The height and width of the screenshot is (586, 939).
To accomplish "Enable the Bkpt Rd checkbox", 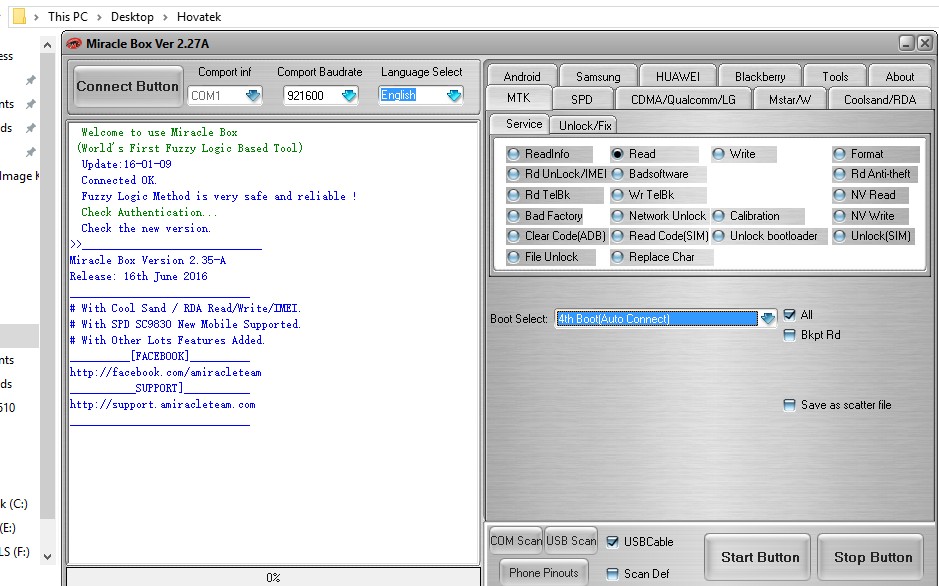I will [790, 335].
